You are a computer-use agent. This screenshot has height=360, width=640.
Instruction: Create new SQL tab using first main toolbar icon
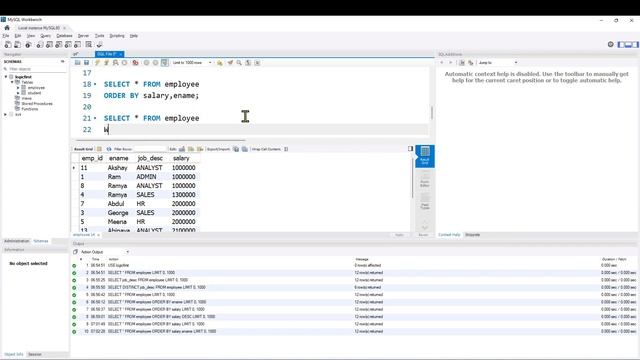point(8,44)
